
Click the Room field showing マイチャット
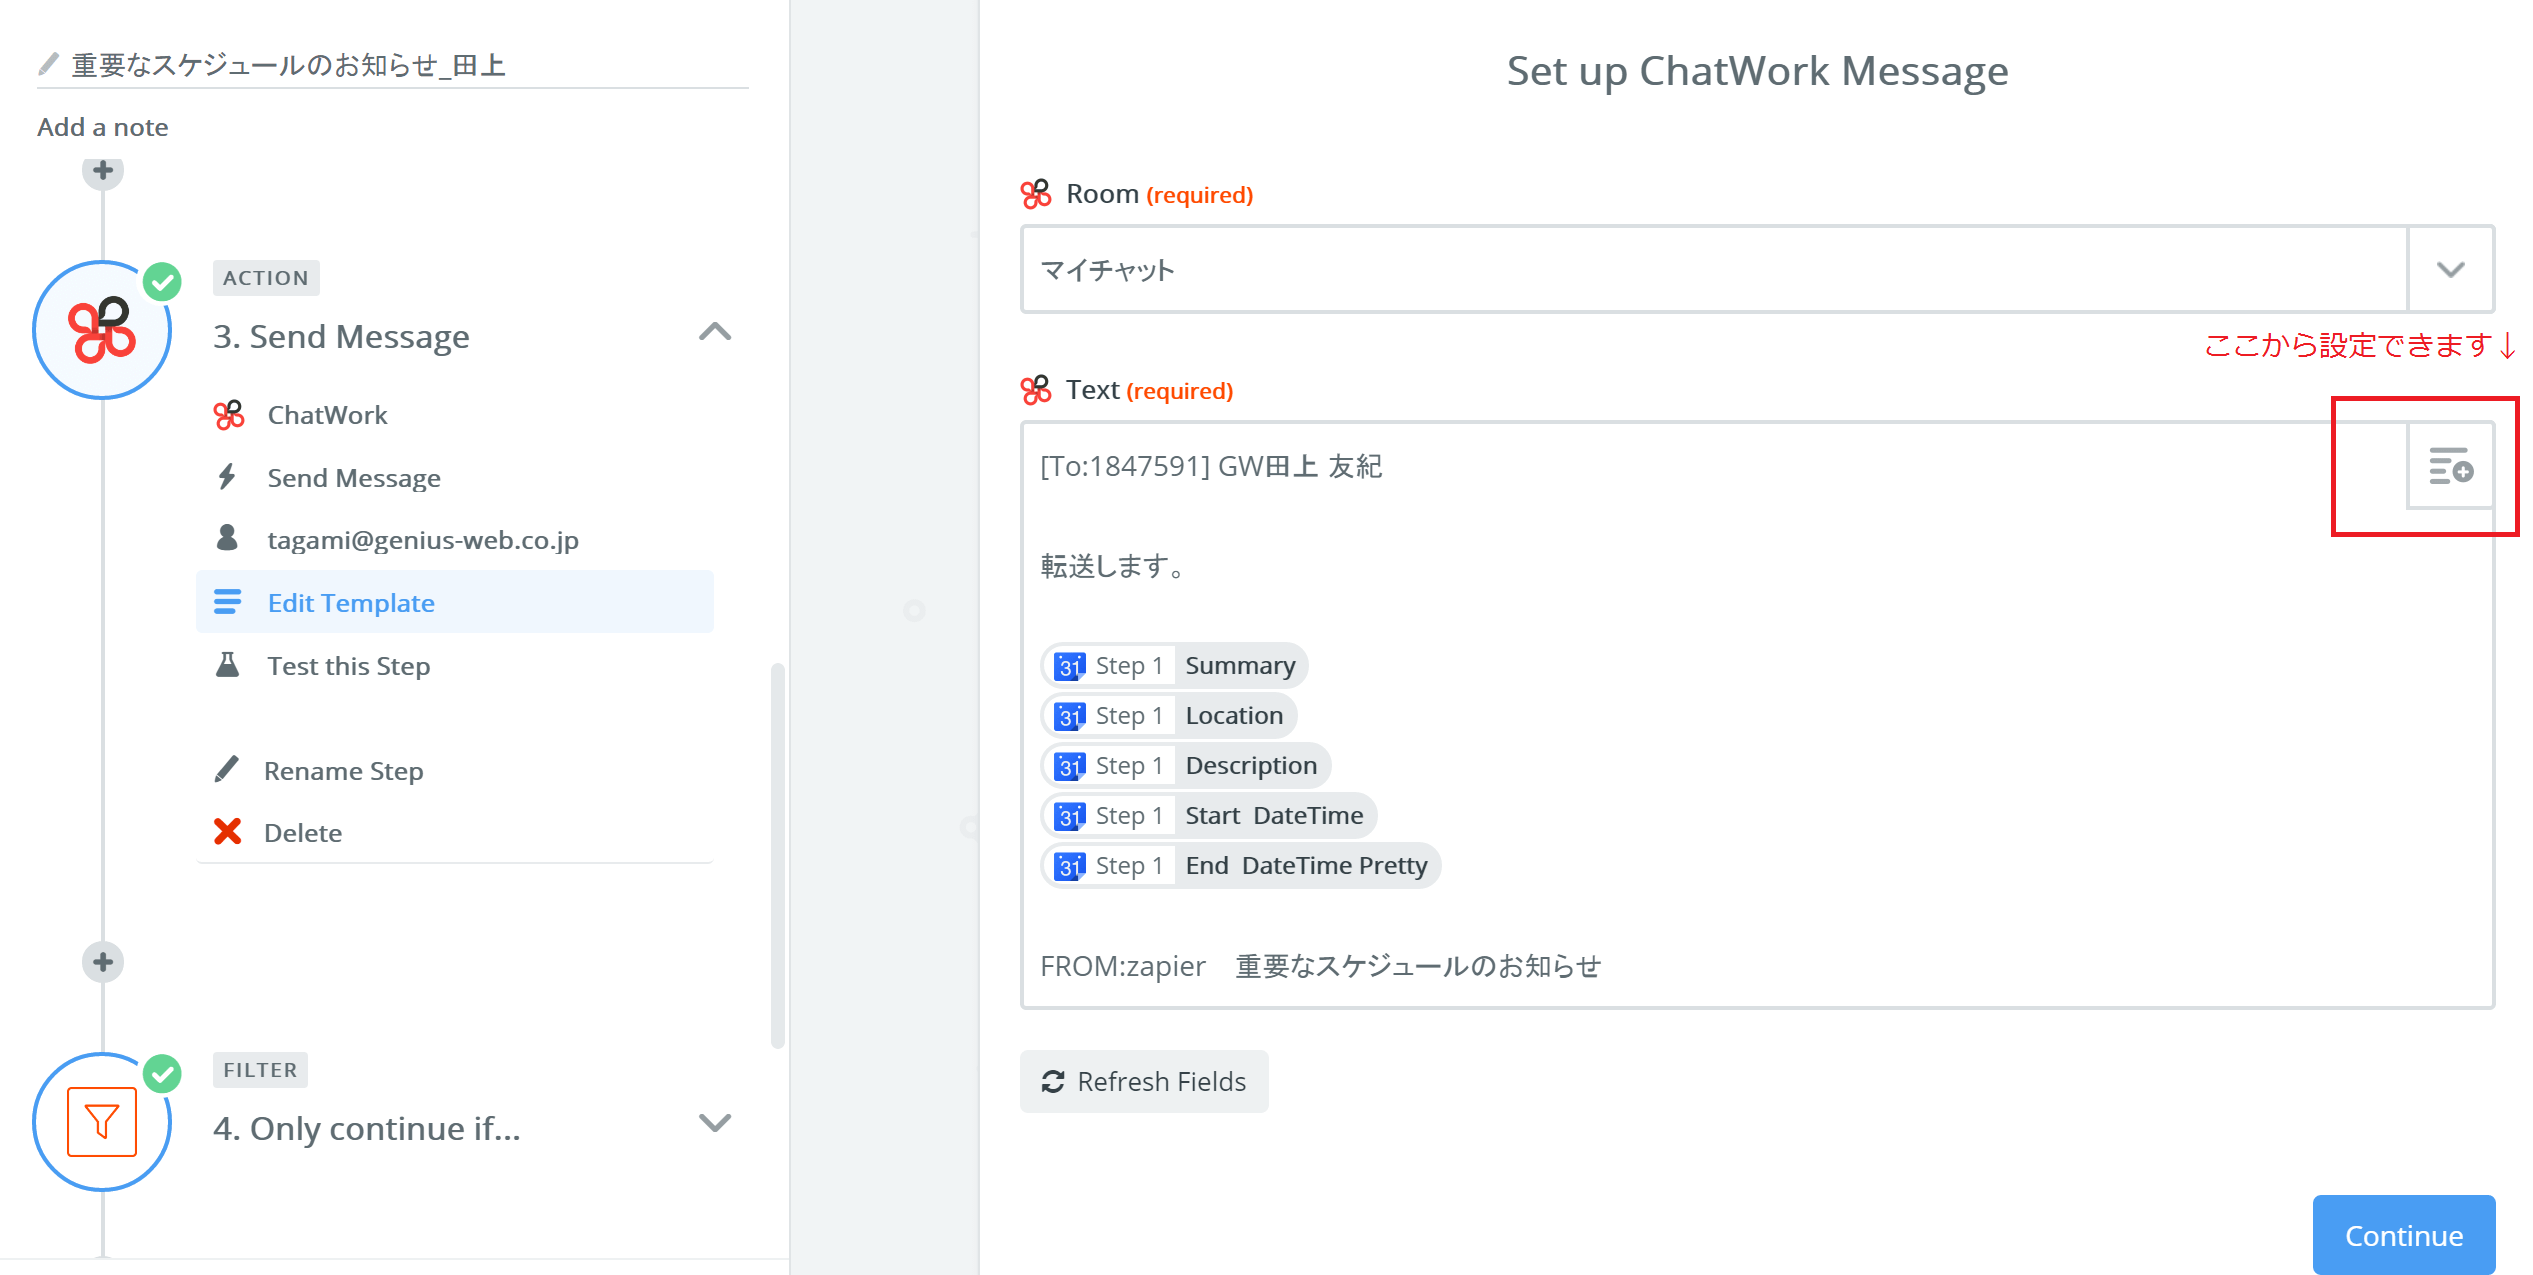[x=1714, y=270]
